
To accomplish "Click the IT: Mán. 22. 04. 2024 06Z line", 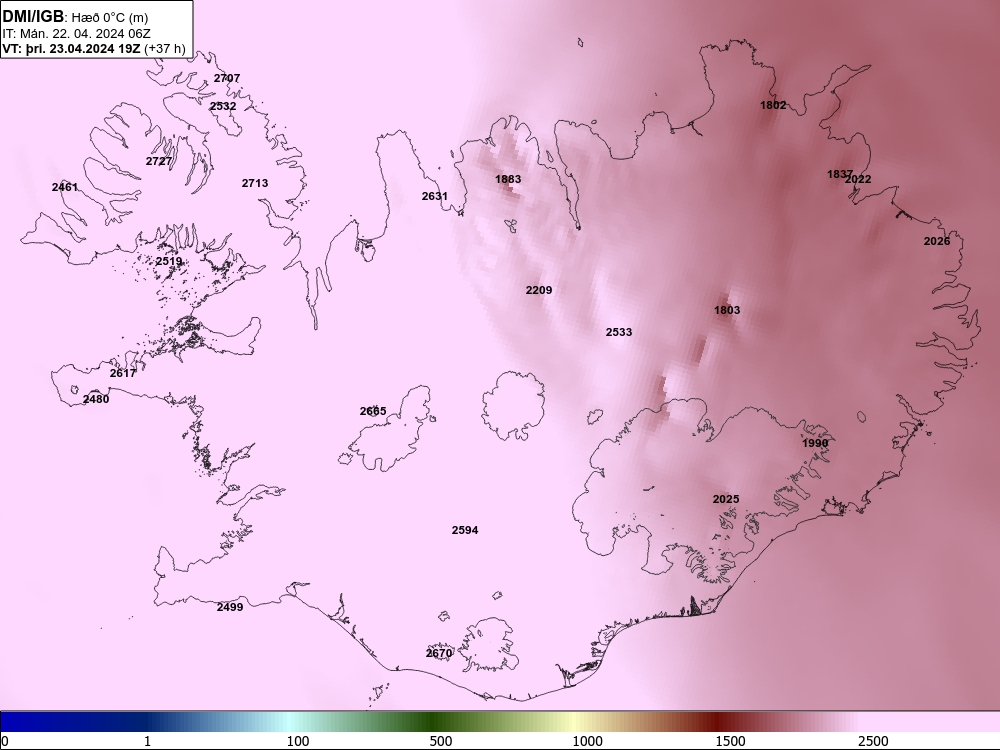I will pos(77,34).
